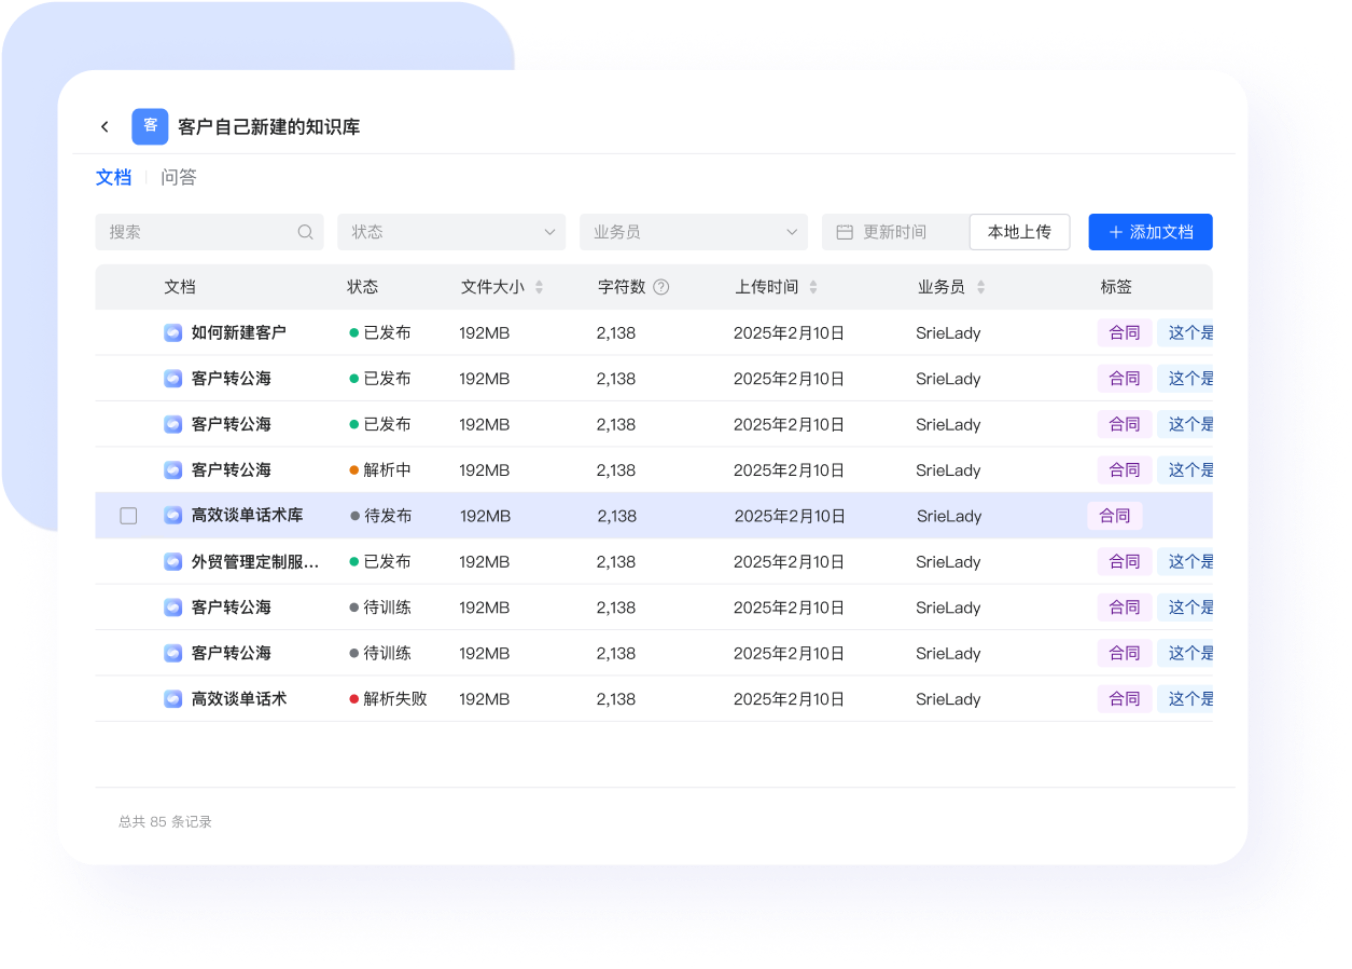Click the blue knowledge base avatar icon
This screenshot has height=969, width=1352.
point(150,127)
